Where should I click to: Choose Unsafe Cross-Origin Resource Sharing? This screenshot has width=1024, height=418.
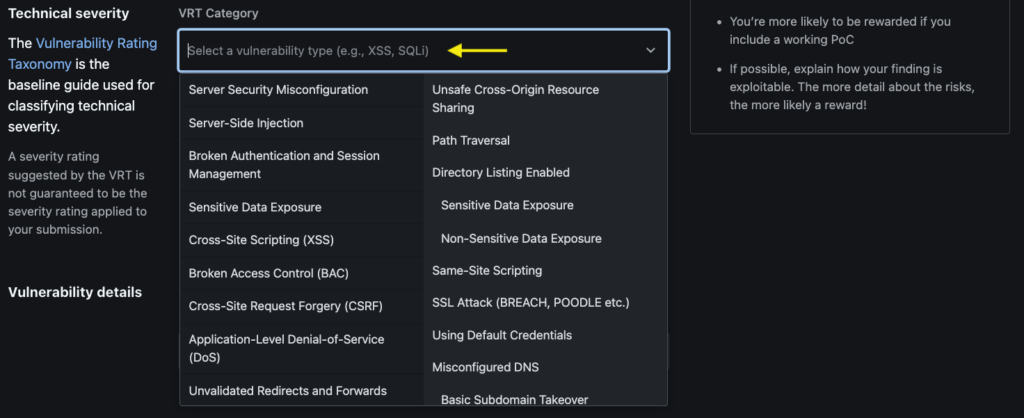click(x=515, y=98)
